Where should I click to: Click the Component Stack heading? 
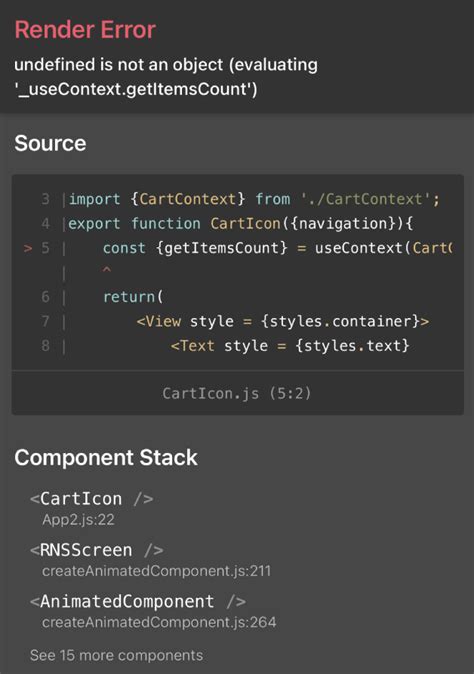tap(106, 457)
